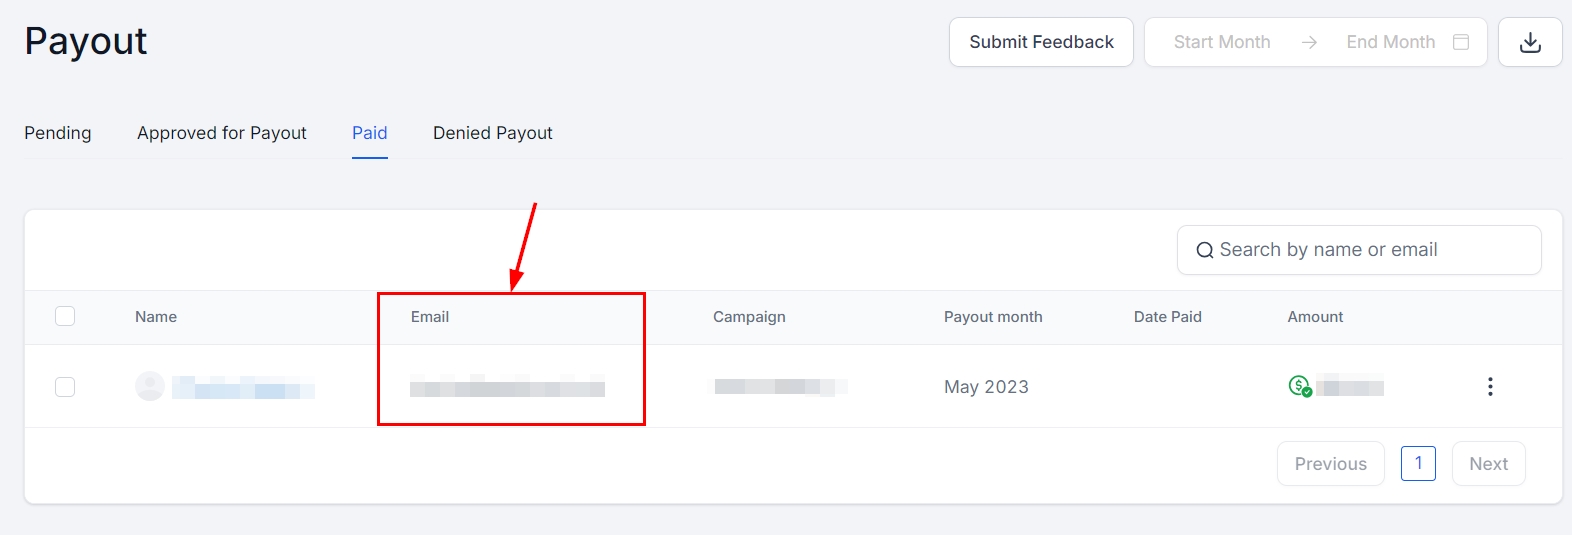The height and width of the screenshot is (535, 1572).
Task: Click the green paid status dollar icon
Action: (1299, 386)
